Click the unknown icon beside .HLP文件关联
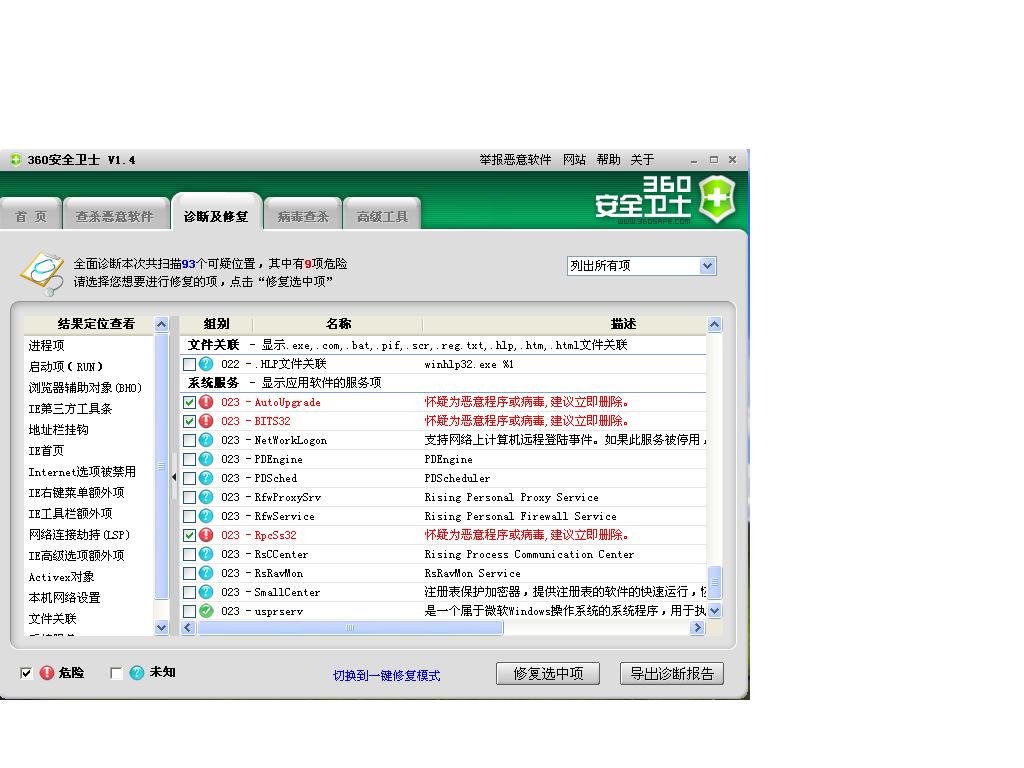This screenshot has width=1024, height=768. click(x=206, y=364)
